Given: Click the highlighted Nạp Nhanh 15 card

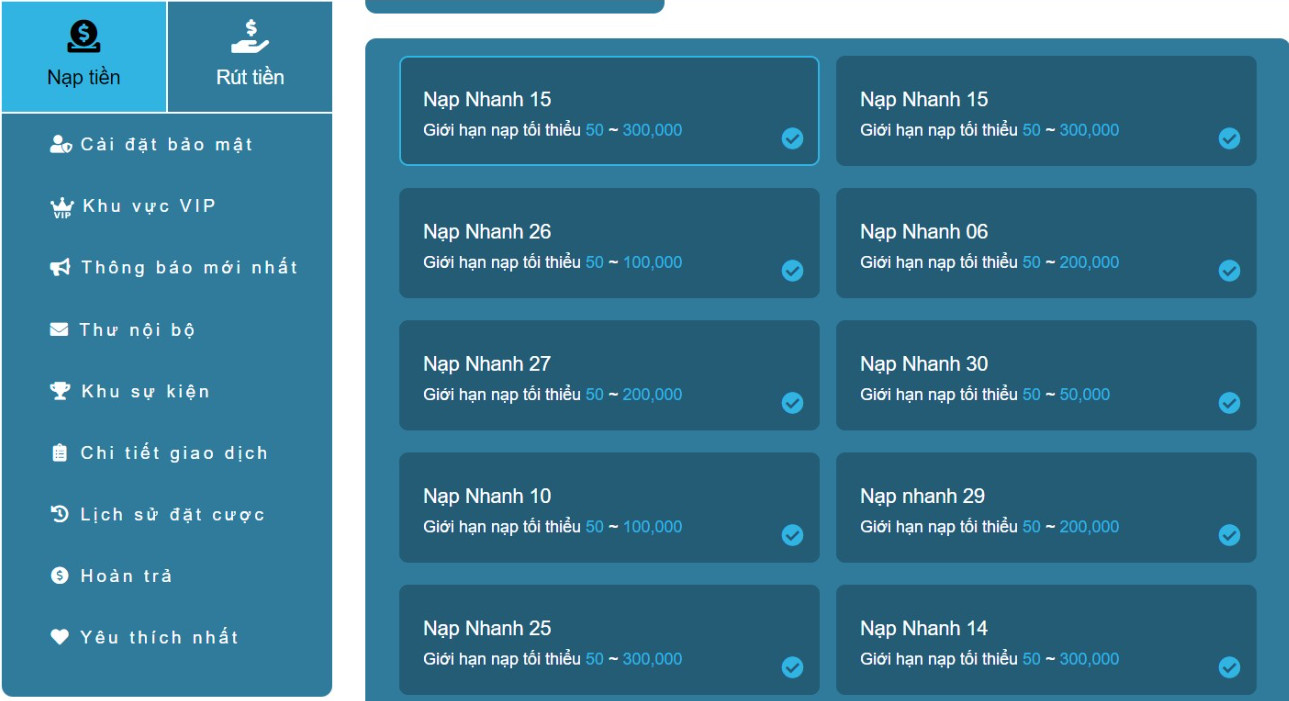Looking at the screenshot, I should point(608,110).
